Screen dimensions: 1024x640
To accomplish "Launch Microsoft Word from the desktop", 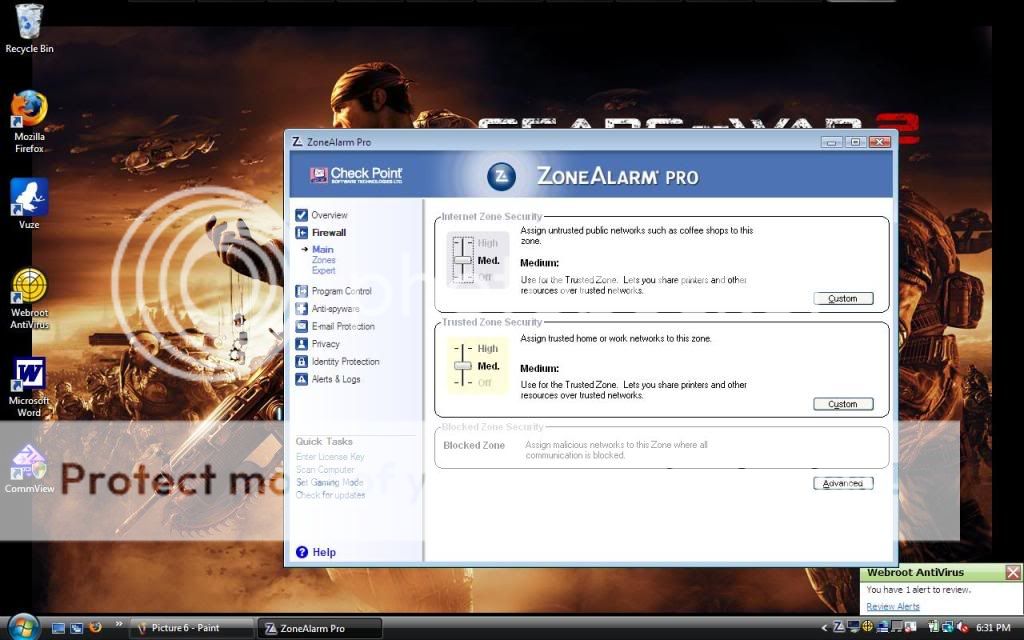I will coord(29,387).
